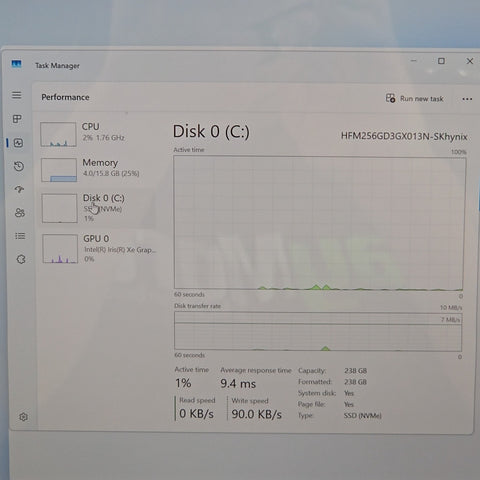Click the Formatted 238 GB value
This screenshot has width=480, height=480.
(355, 382)
